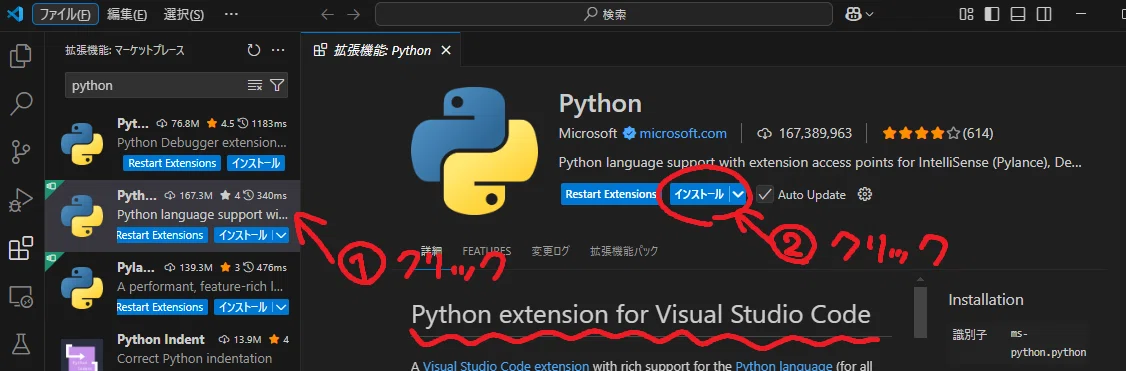Switch to the FEATURES tab

pyautogui.click(x=486, y=251)
